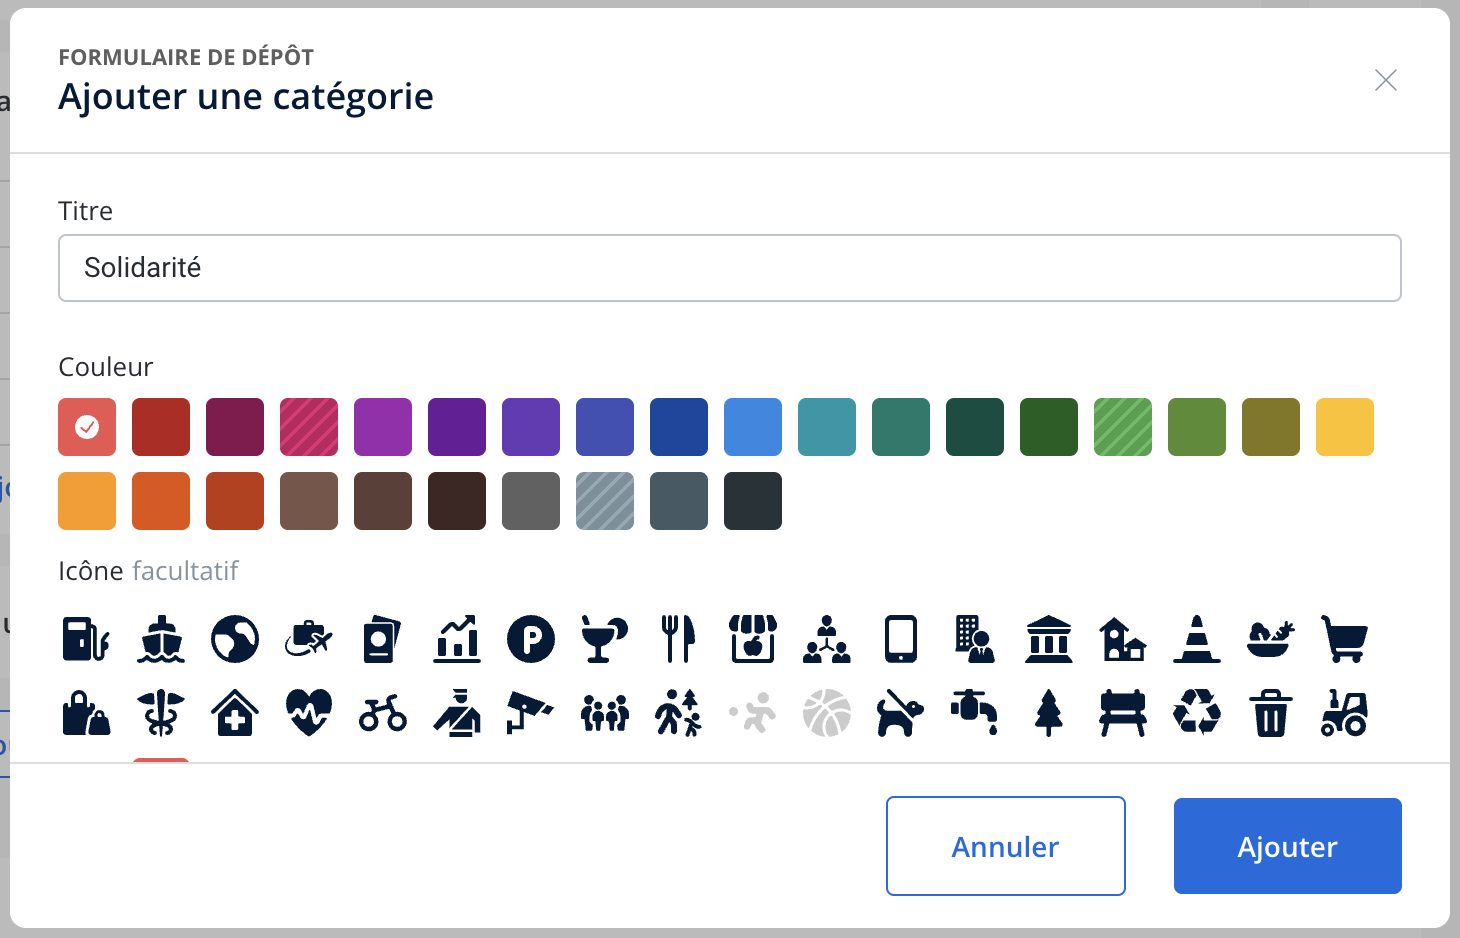1460x938 pixels.
Task: Pick the recycling arrows icon
Action: [1197, 713]
